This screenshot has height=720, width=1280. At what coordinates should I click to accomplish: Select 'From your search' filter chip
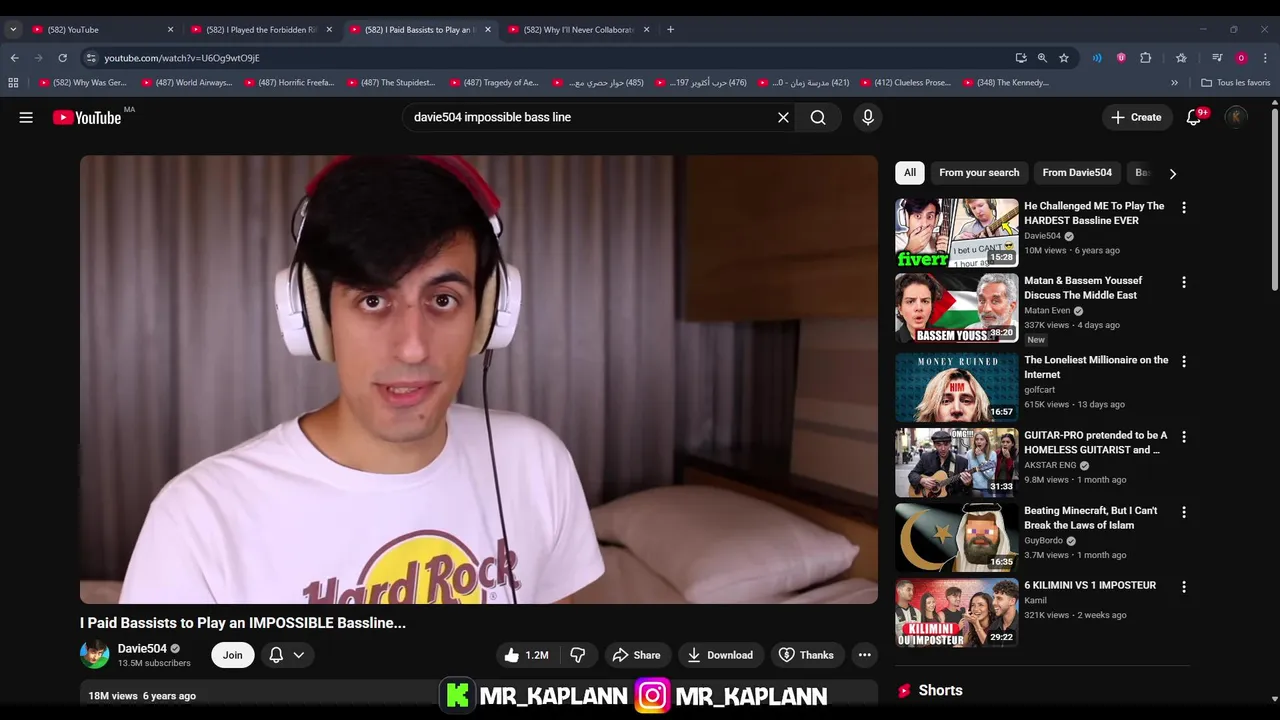click(x=979, y=173)
